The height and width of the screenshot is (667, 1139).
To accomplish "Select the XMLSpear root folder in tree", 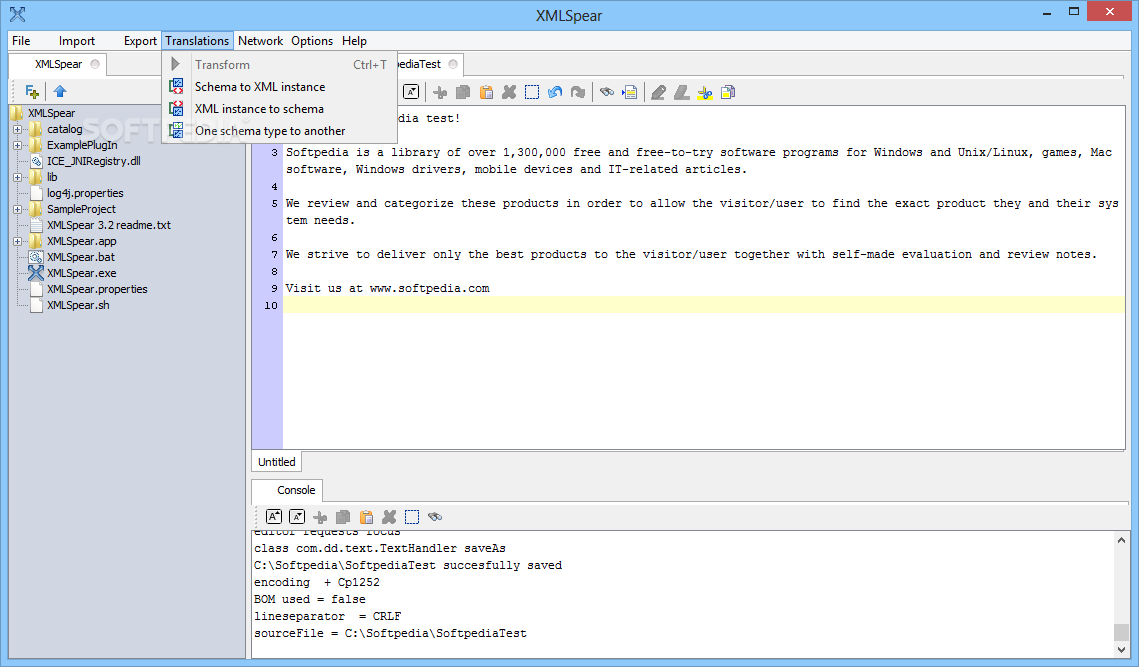I will pyautogui.click(x=51, y=113).
